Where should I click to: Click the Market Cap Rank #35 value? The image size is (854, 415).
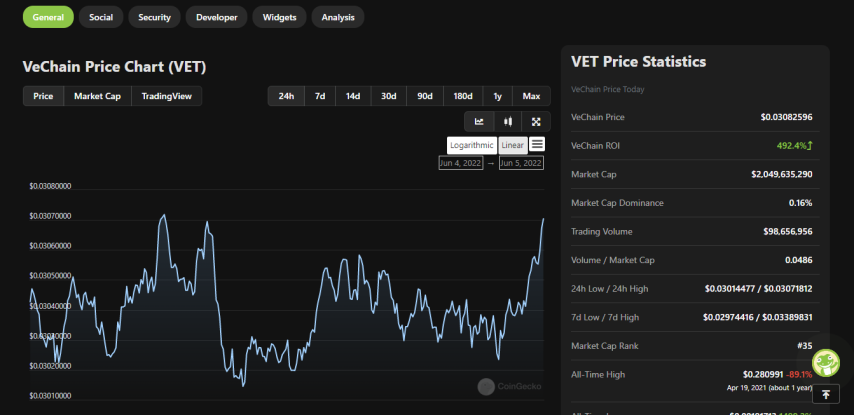[x=804, y=346]
